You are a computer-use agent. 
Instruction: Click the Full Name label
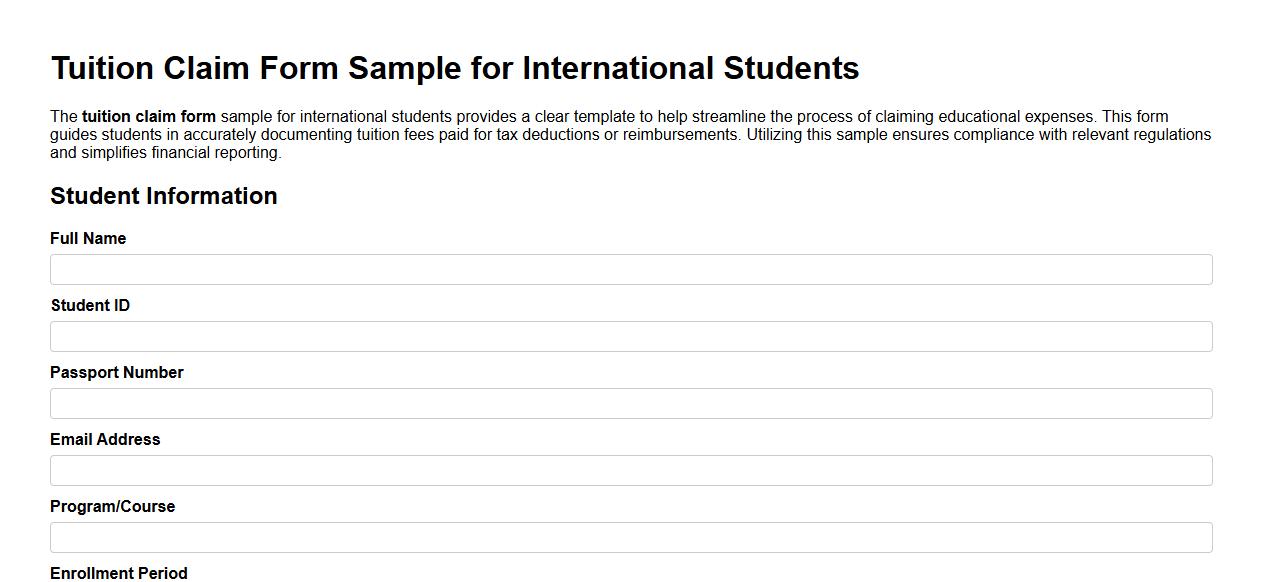88,238
